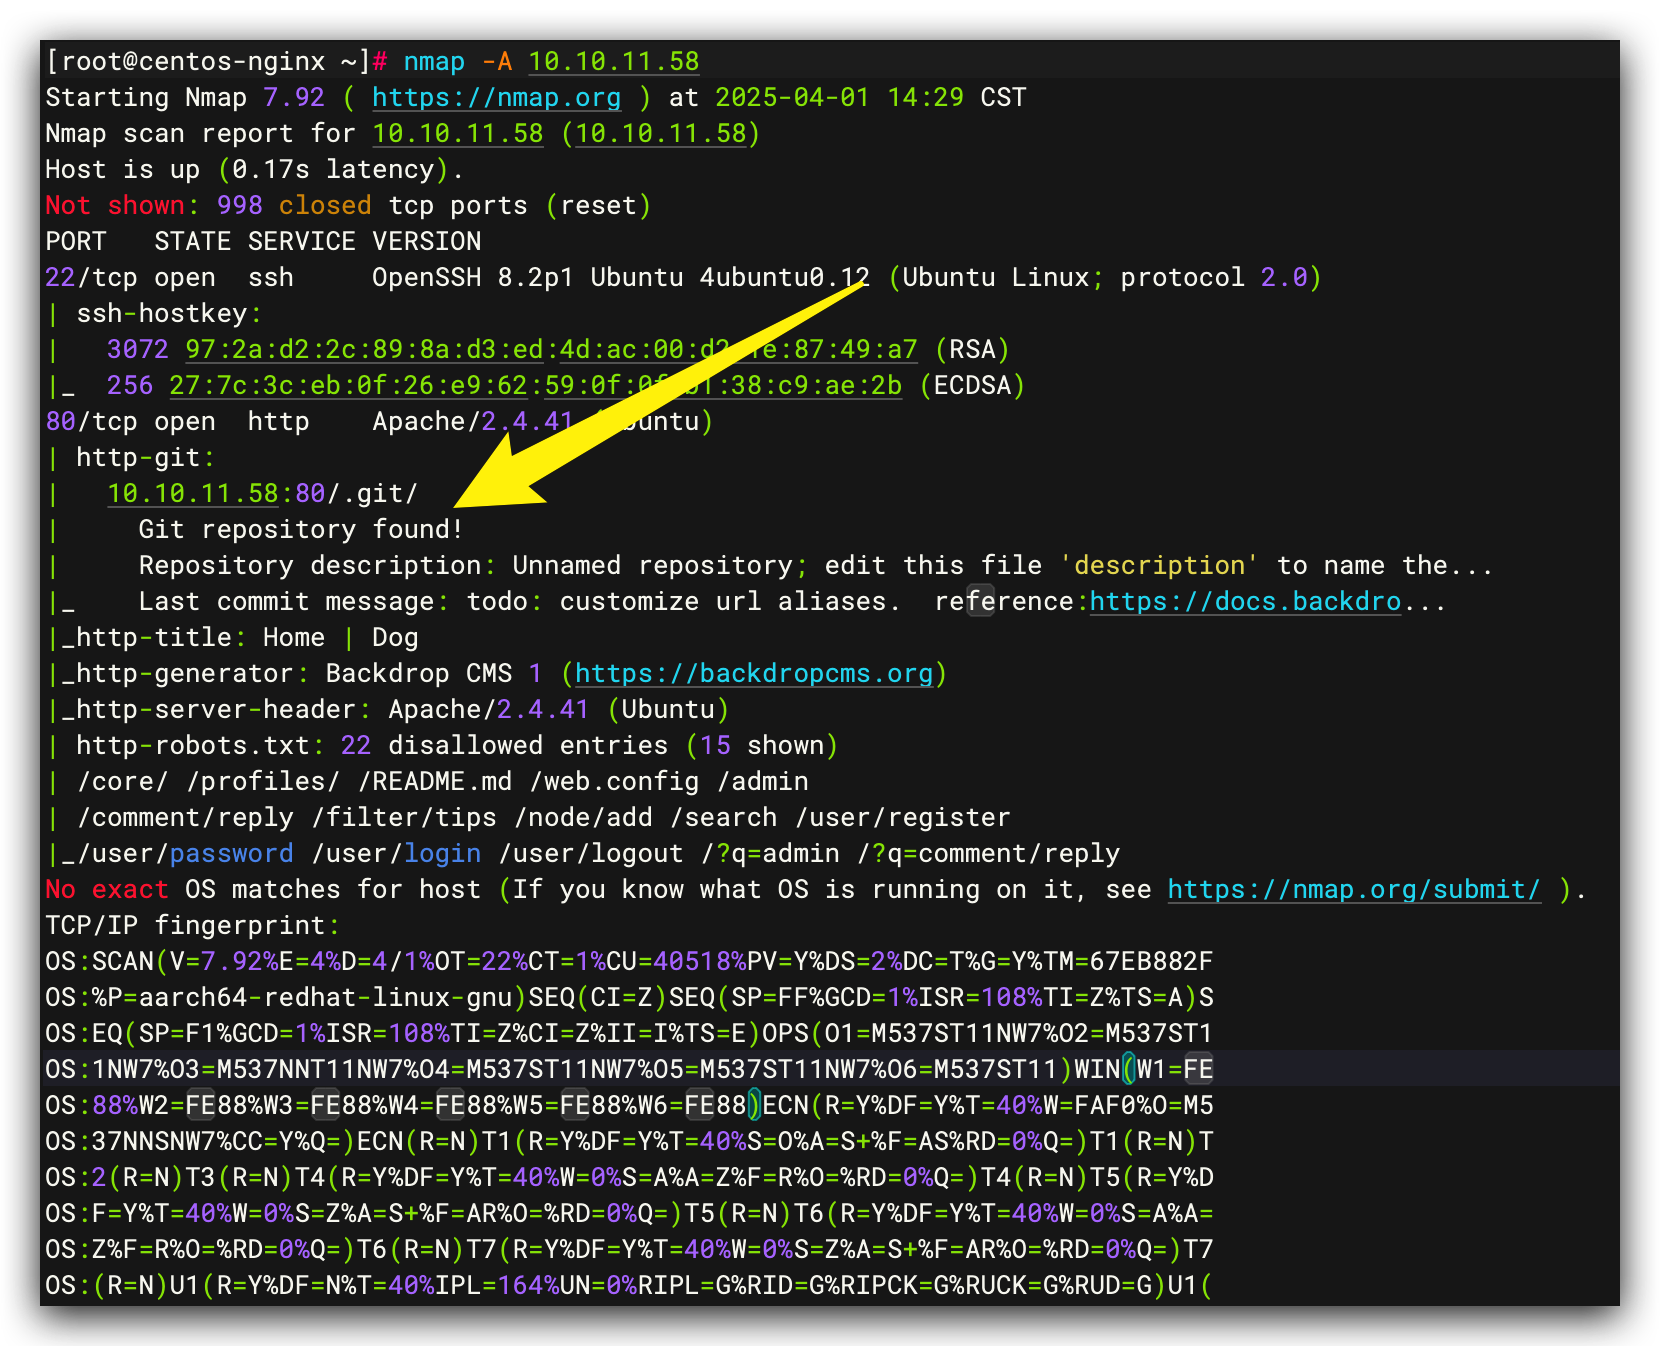Select the RSA ssh-hostkey fingerprint
Viewport: 1660px width, 1346px height.
coord(550,349)
